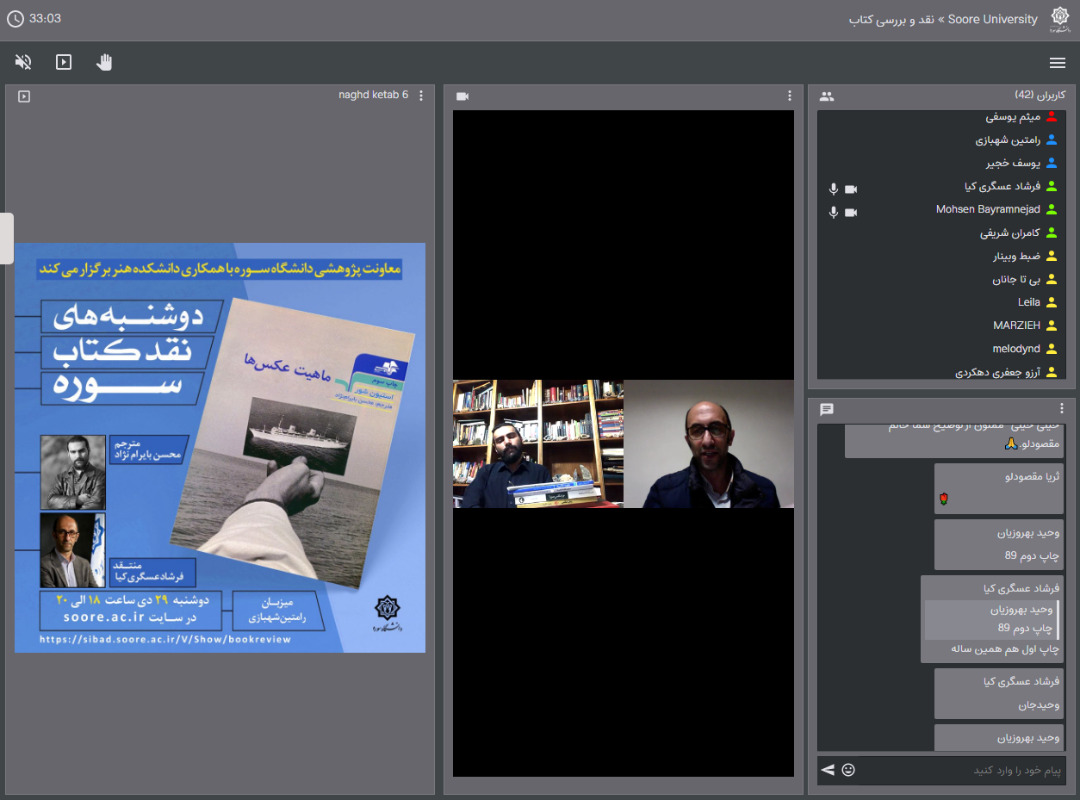Screen dimensions: 1080x800
Task: Click yellow avatar icon of melodynd
Action: [x=1052, y=349]
